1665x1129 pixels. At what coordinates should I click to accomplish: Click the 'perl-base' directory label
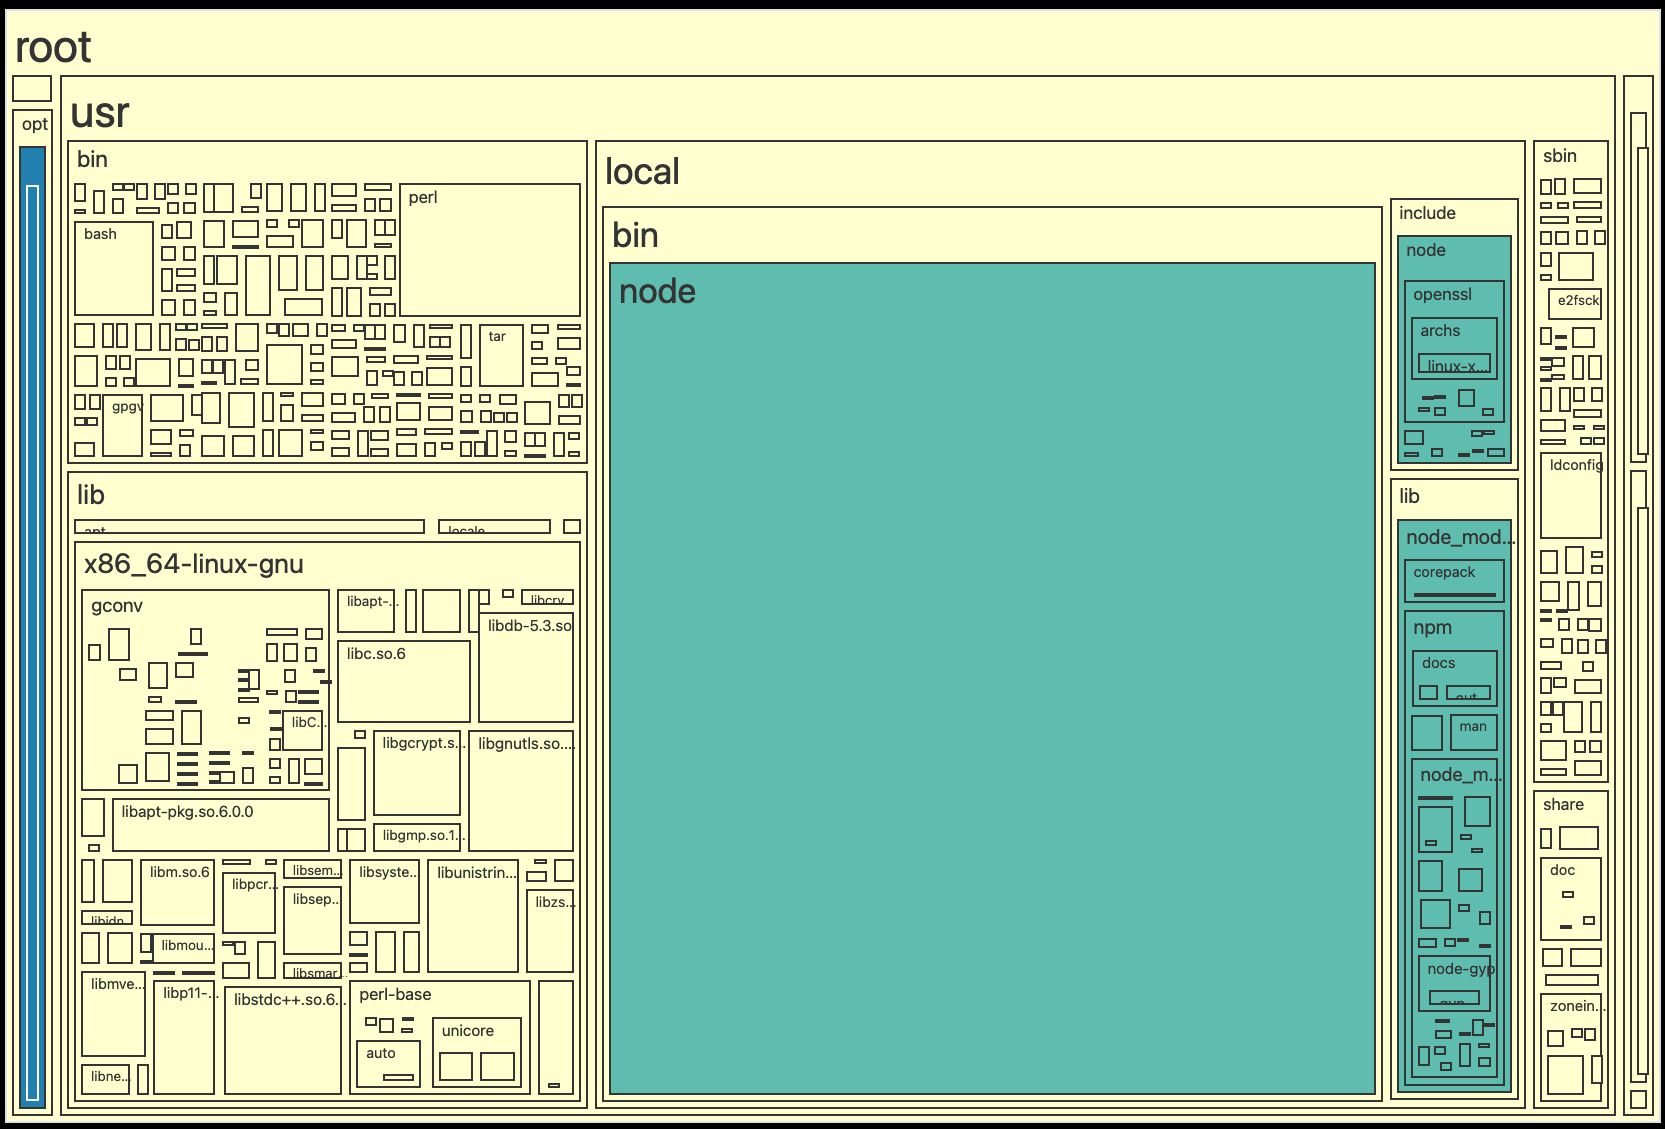point(395,995)
